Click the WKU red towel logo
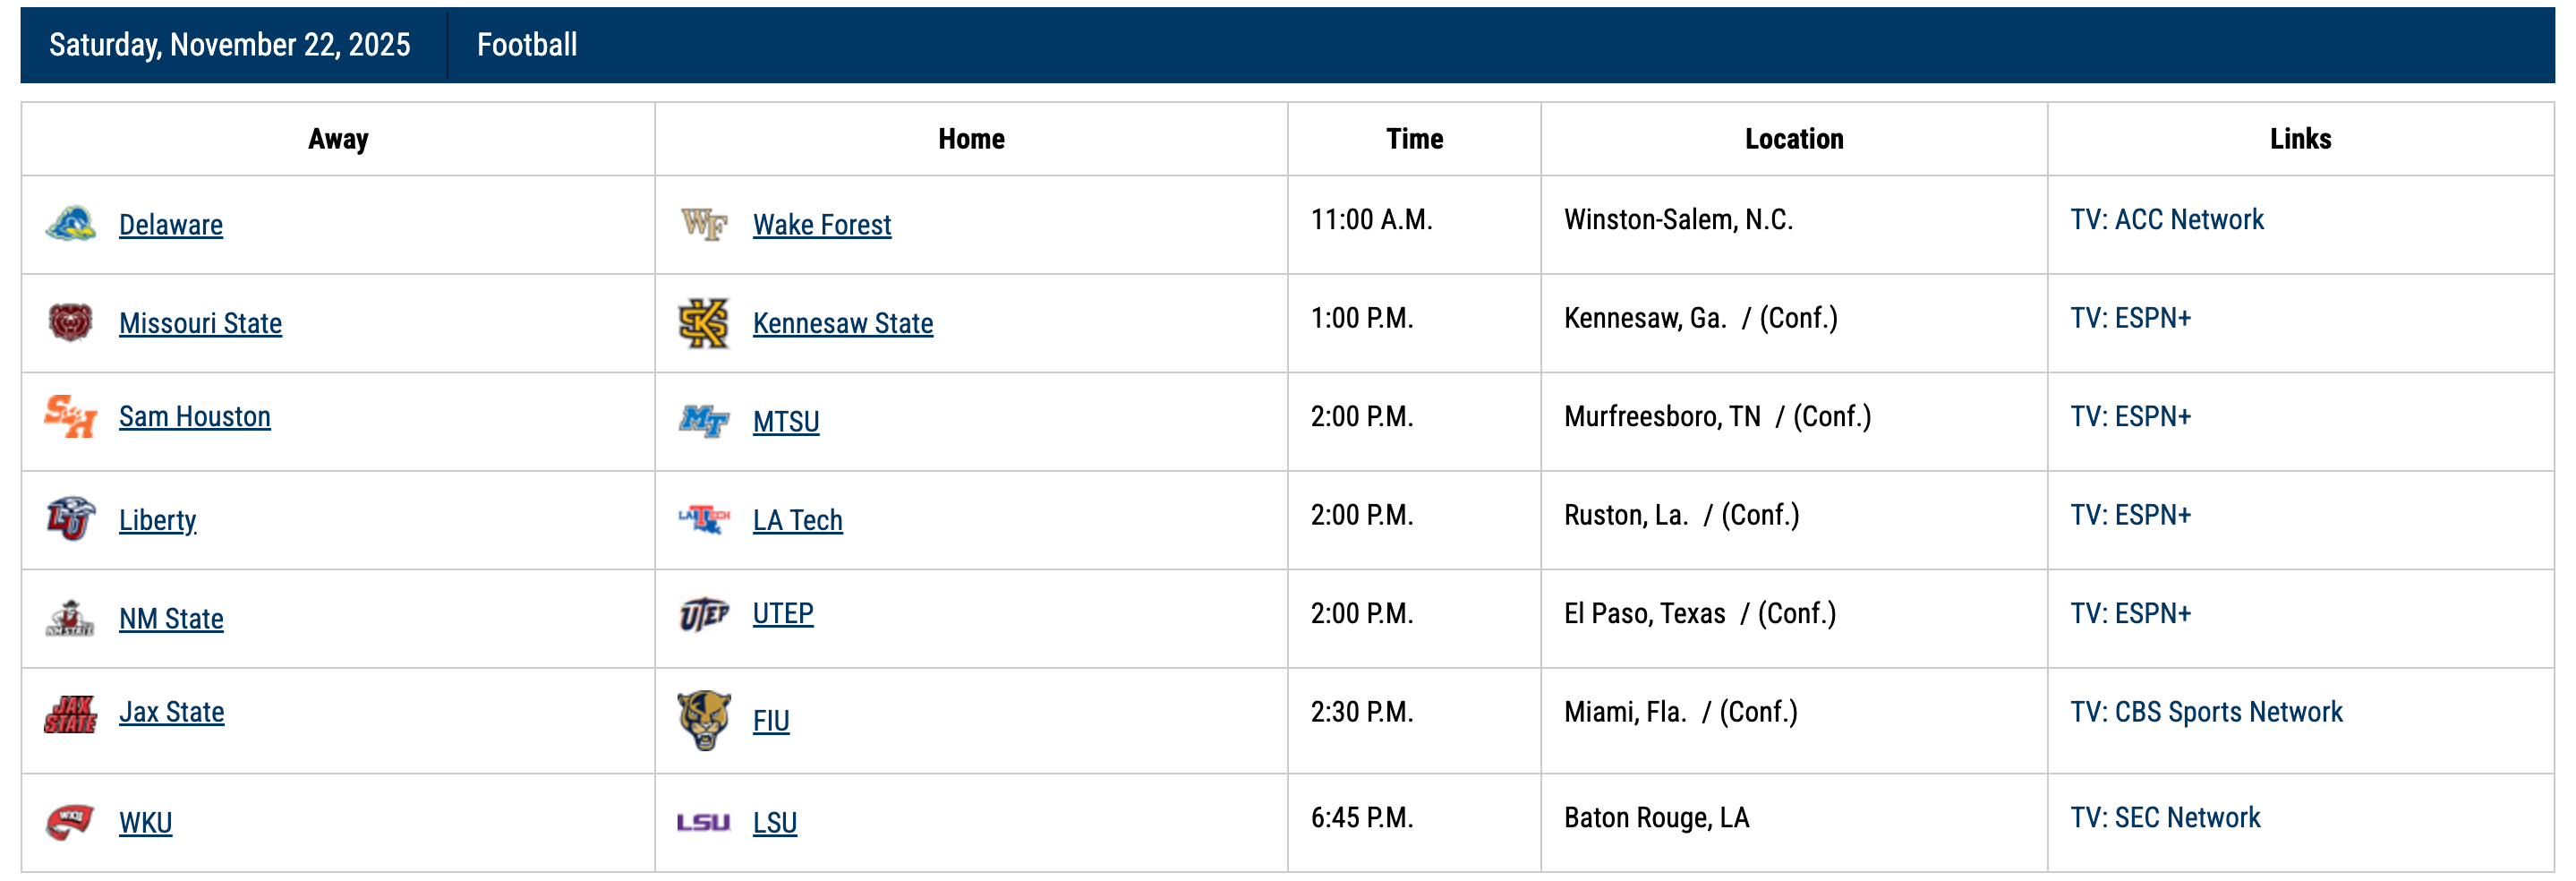The width and height of the screenshot is (2576, 881). tap(70, 822)
